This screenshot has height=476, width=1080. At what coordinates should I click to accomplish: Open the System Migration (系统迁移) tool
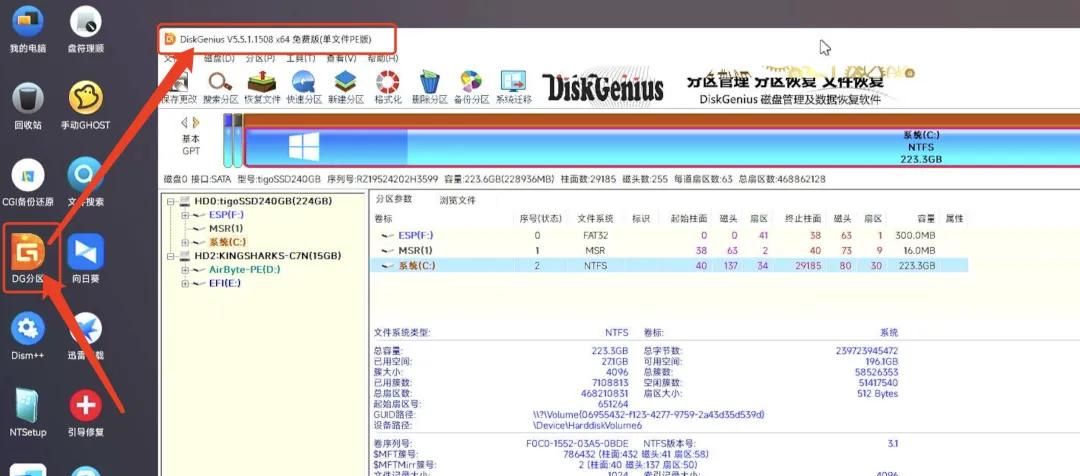513,82
